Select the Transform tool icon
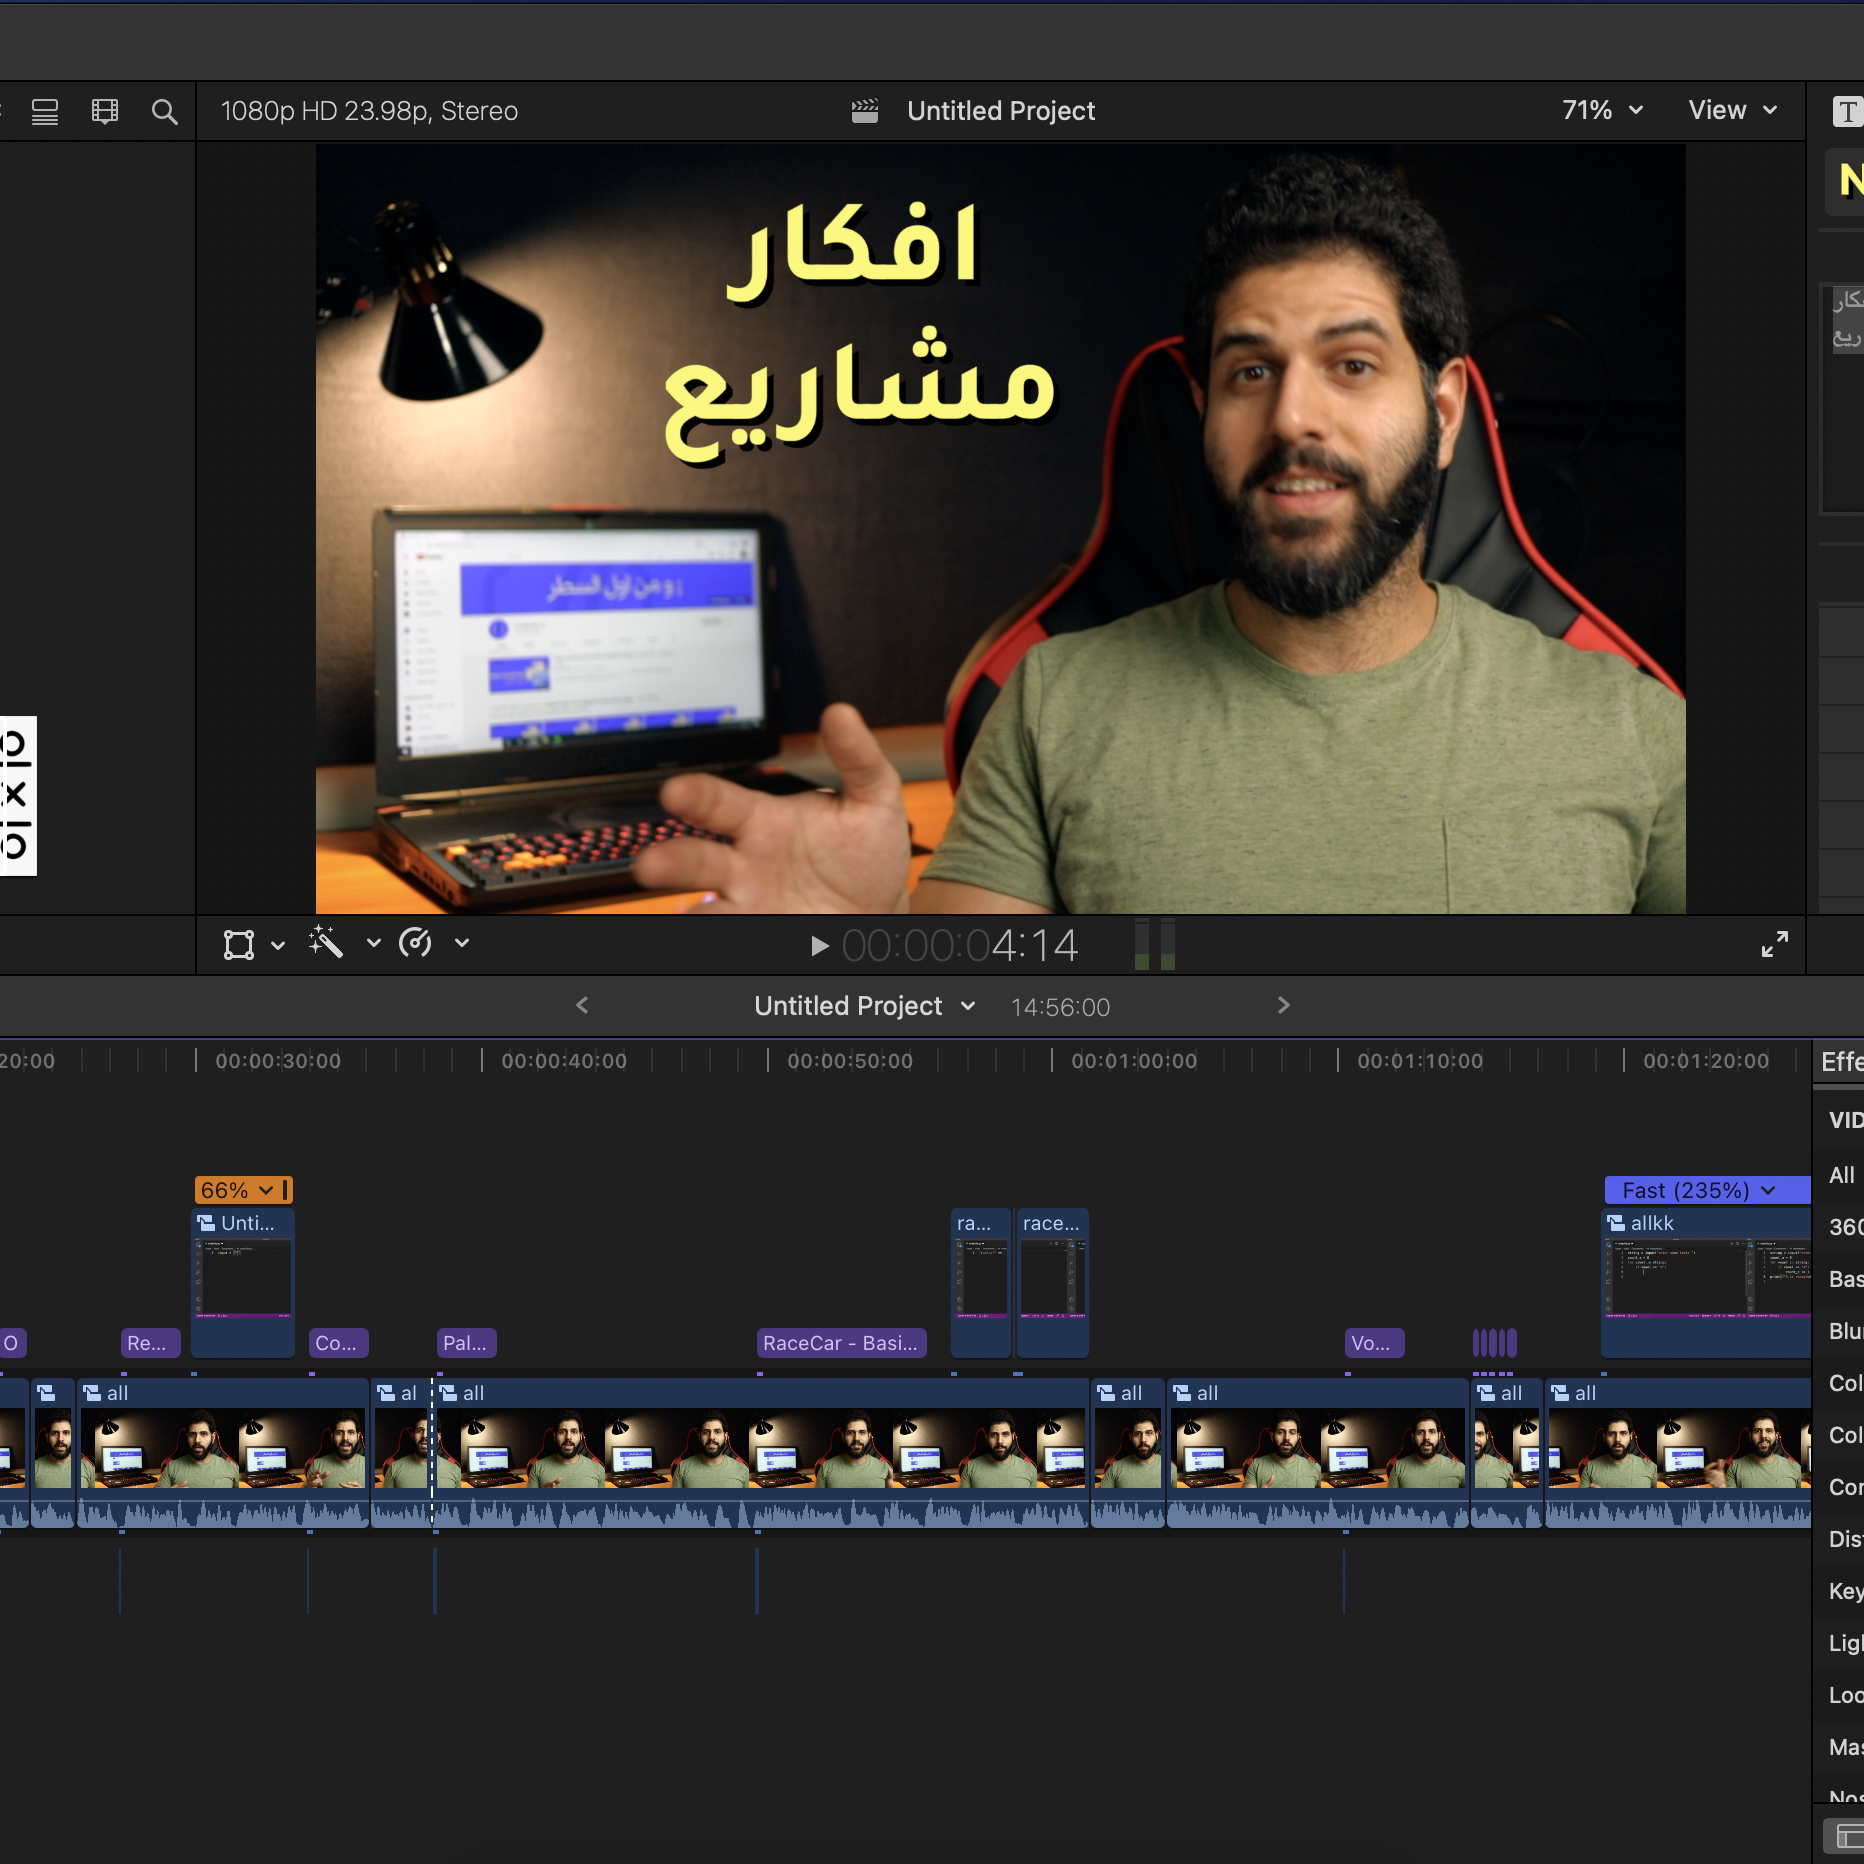This screenshot has height=1864, width=1864. click(239, 945)
